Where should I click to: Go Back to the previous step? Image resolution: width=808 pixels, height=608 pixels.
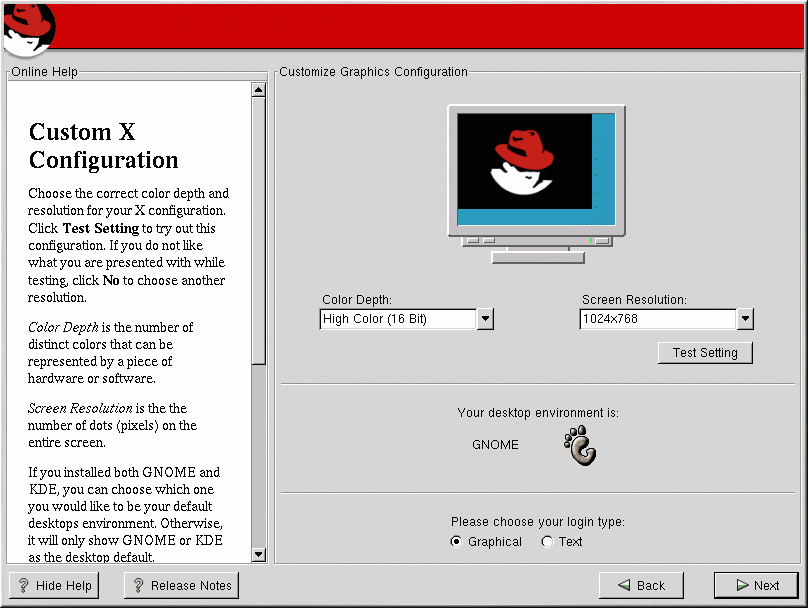click(641, 585)
